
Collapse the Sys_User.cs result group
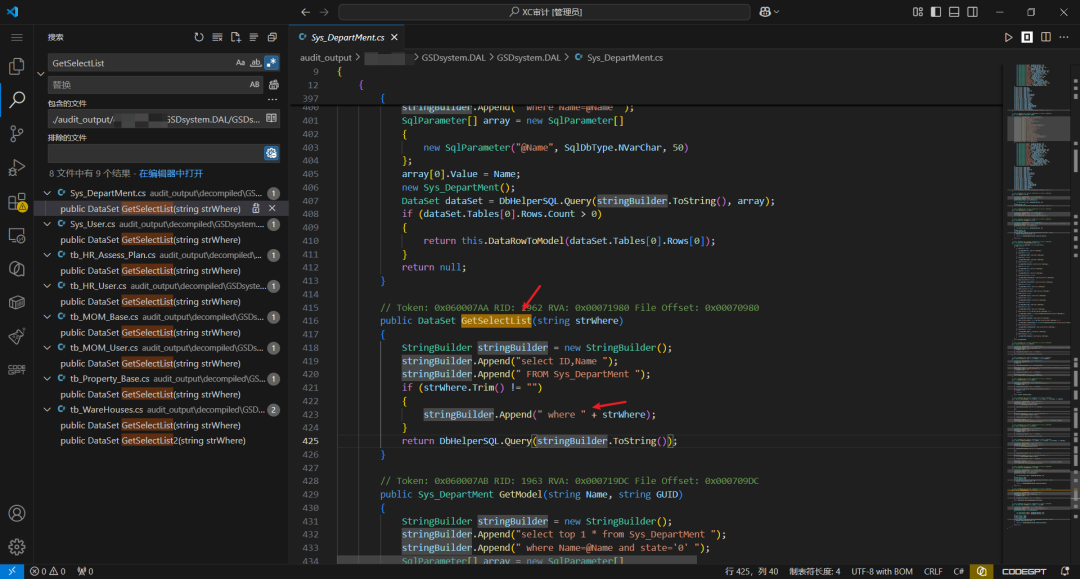pyautogui.click(x=47, y=224)
